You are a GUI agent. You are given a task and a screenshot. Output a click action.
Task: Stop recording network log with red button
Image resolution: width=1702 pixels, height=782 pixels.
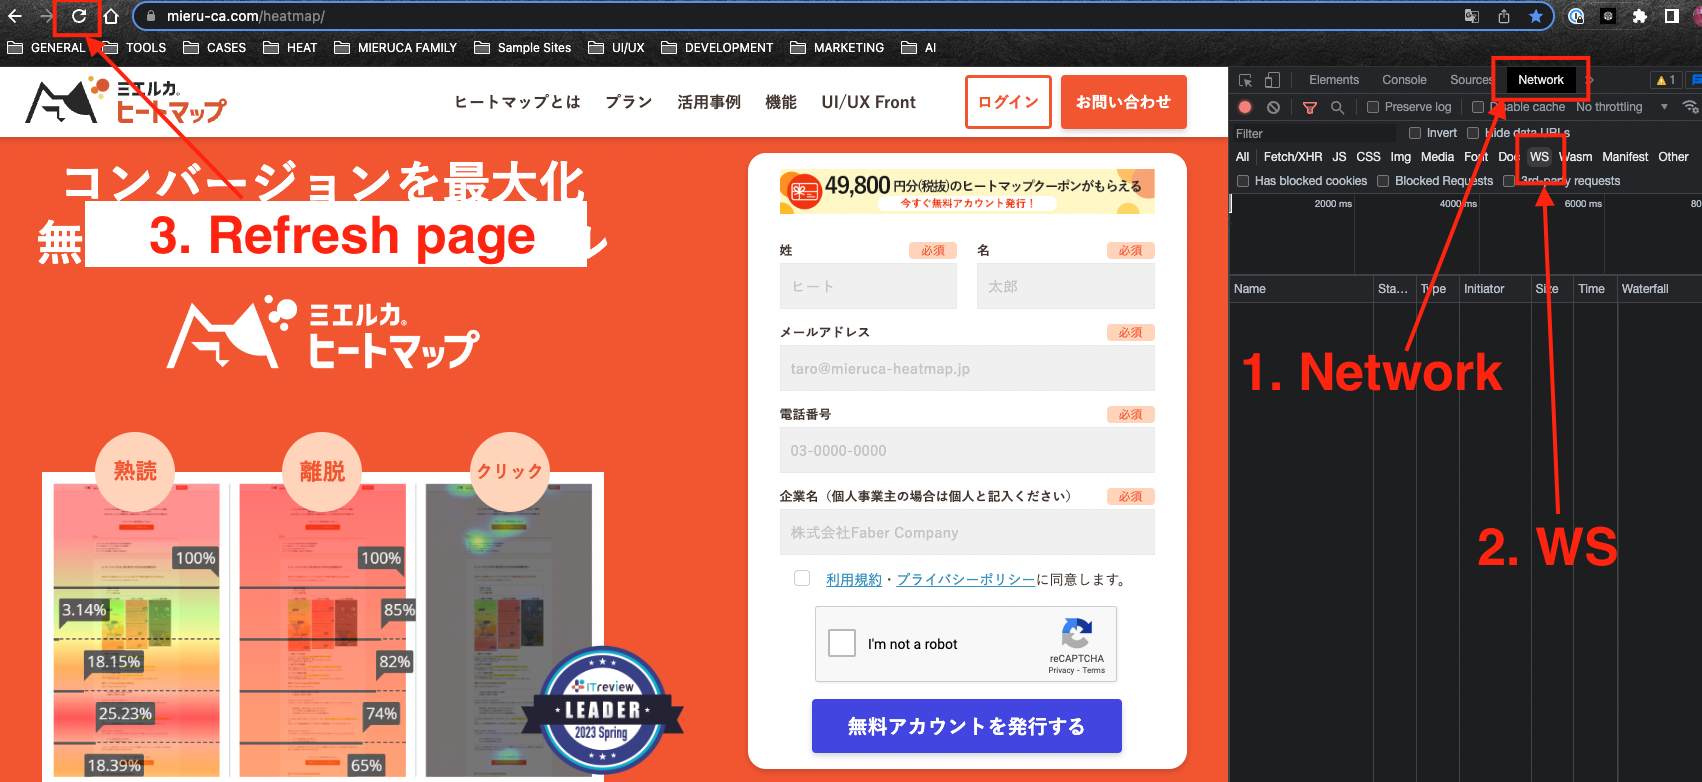1245,107
